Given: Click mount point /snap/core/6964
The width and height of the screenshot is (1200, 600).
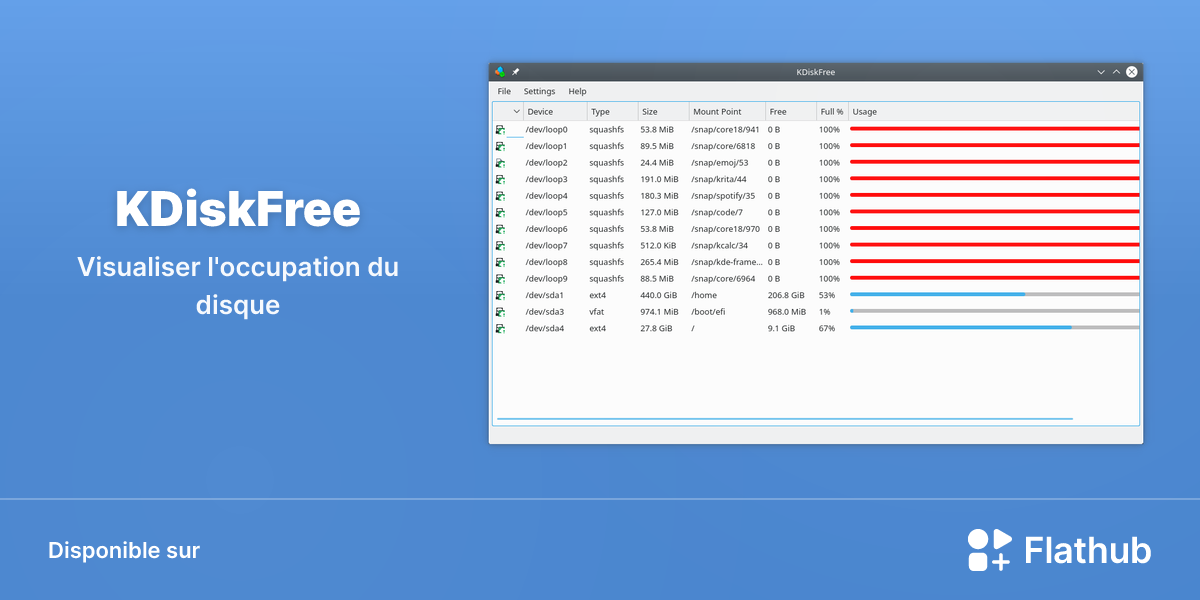Looking at the screenshot, I should (723, 278).
